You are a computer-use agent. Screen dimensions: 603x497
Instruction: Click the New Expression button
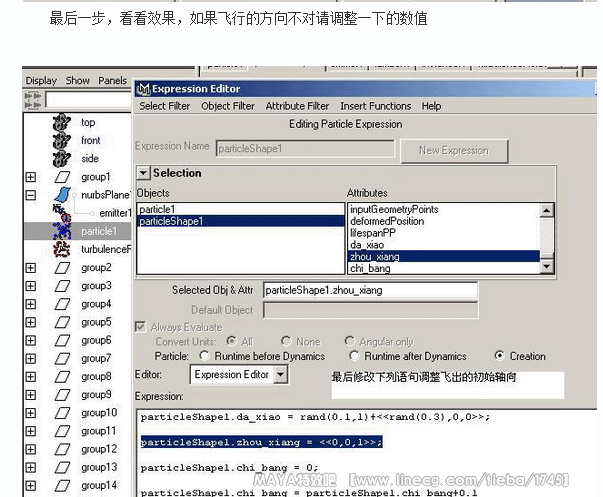coord(454,150)
